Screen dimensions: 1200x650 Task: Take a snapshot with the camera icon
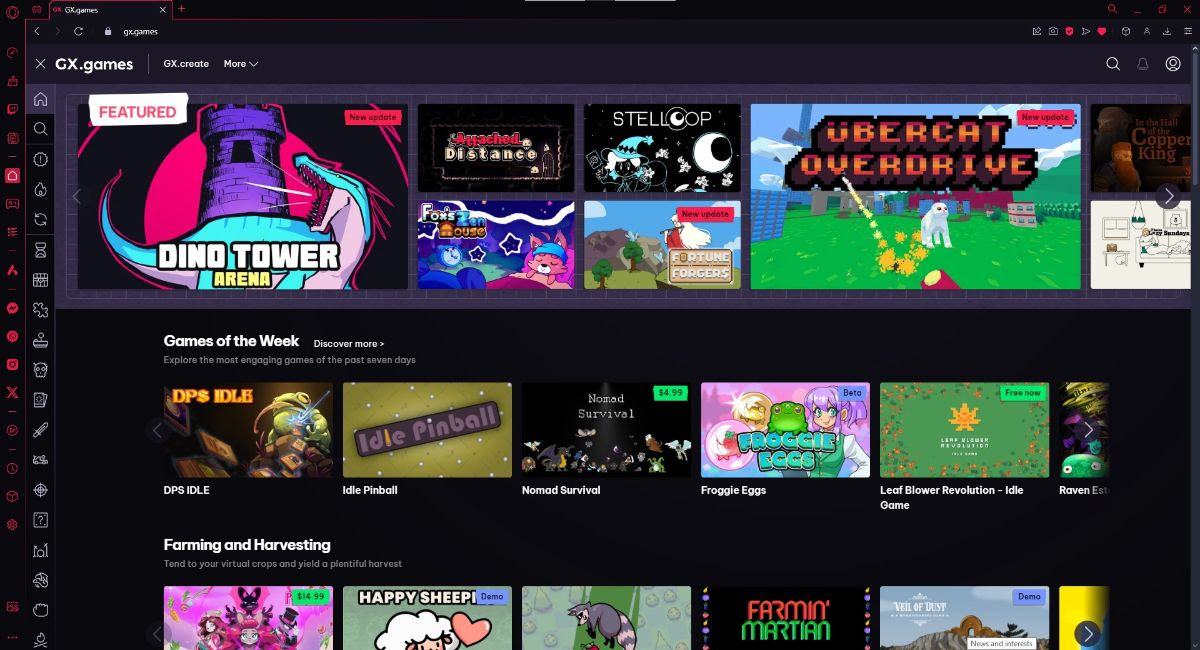tap(1053, 32)
